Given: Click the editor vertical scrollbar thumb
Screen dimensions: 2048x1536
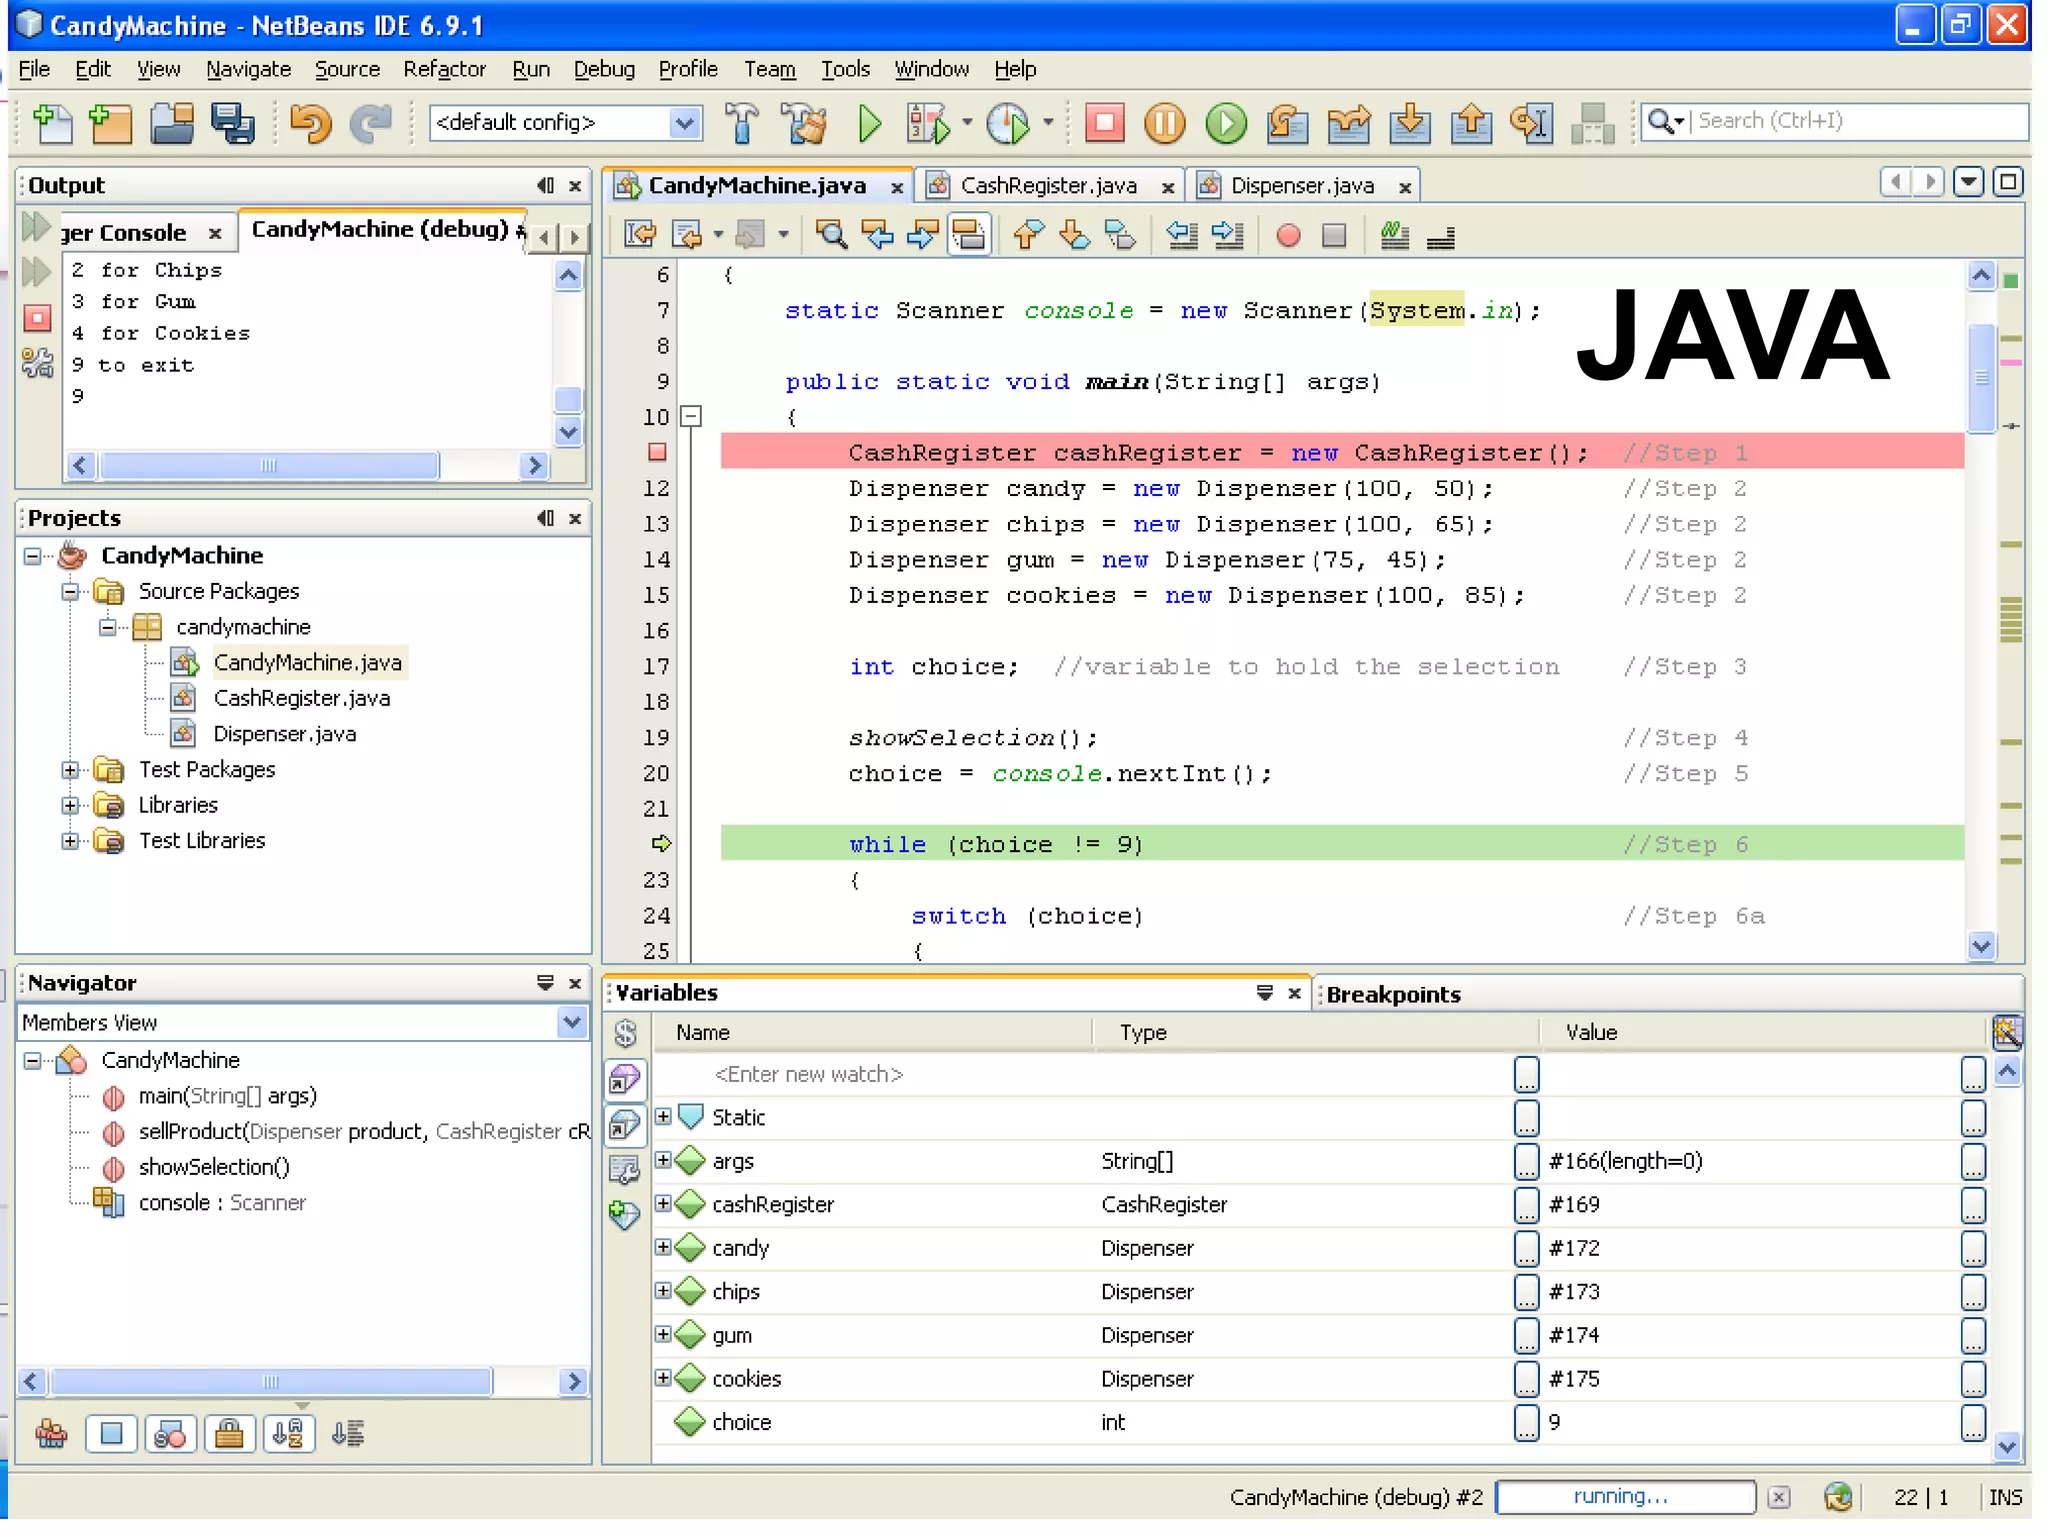Looking at the screenshot, I should click(1981, 378).
